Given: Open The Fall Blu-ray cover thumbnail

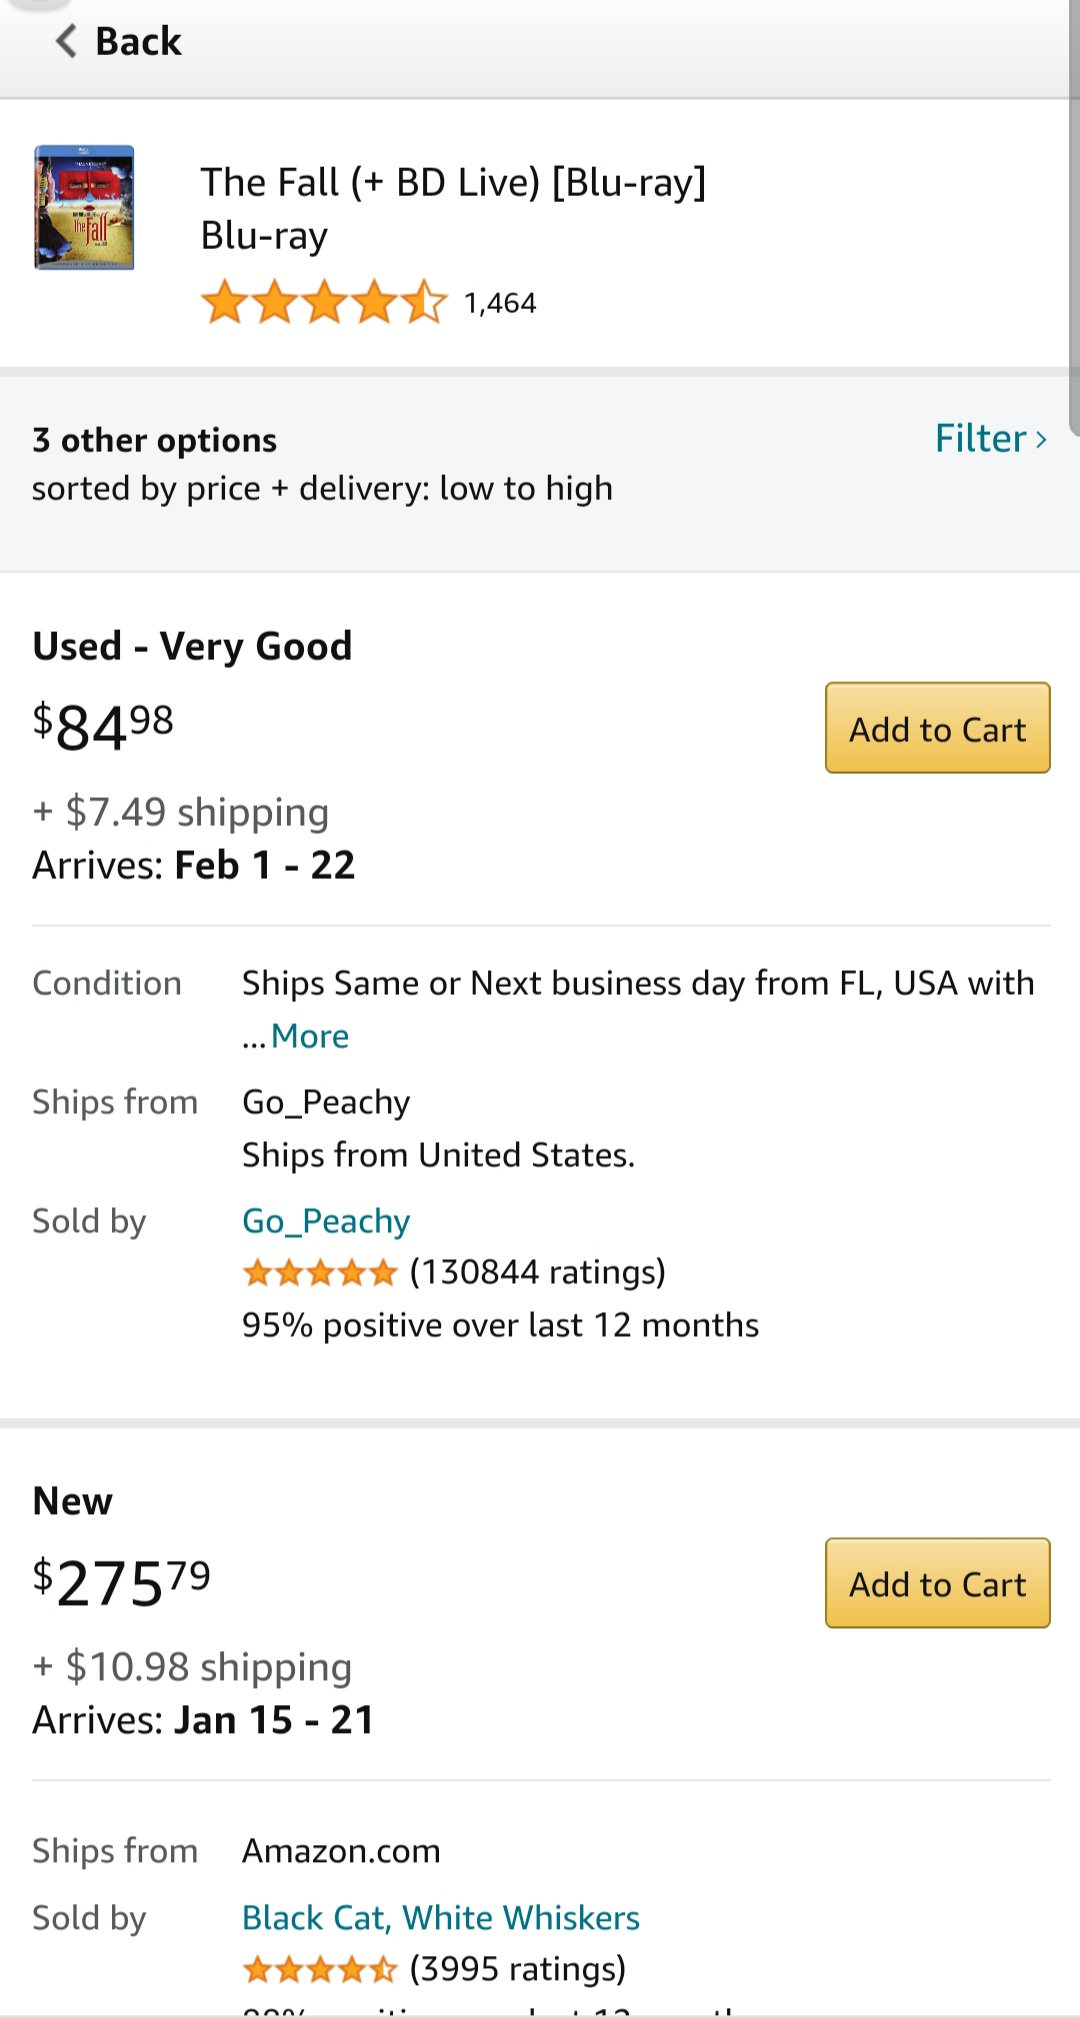Looking at the screenshot, I should (x=84, y=208).
